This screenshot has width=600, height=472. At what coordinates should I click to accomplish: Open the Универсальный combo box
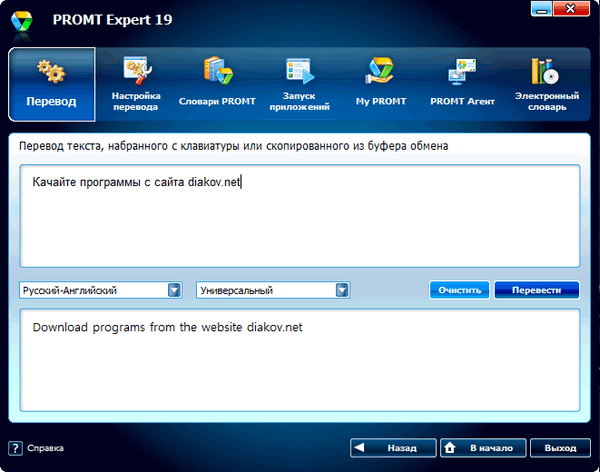coord(273,290)
